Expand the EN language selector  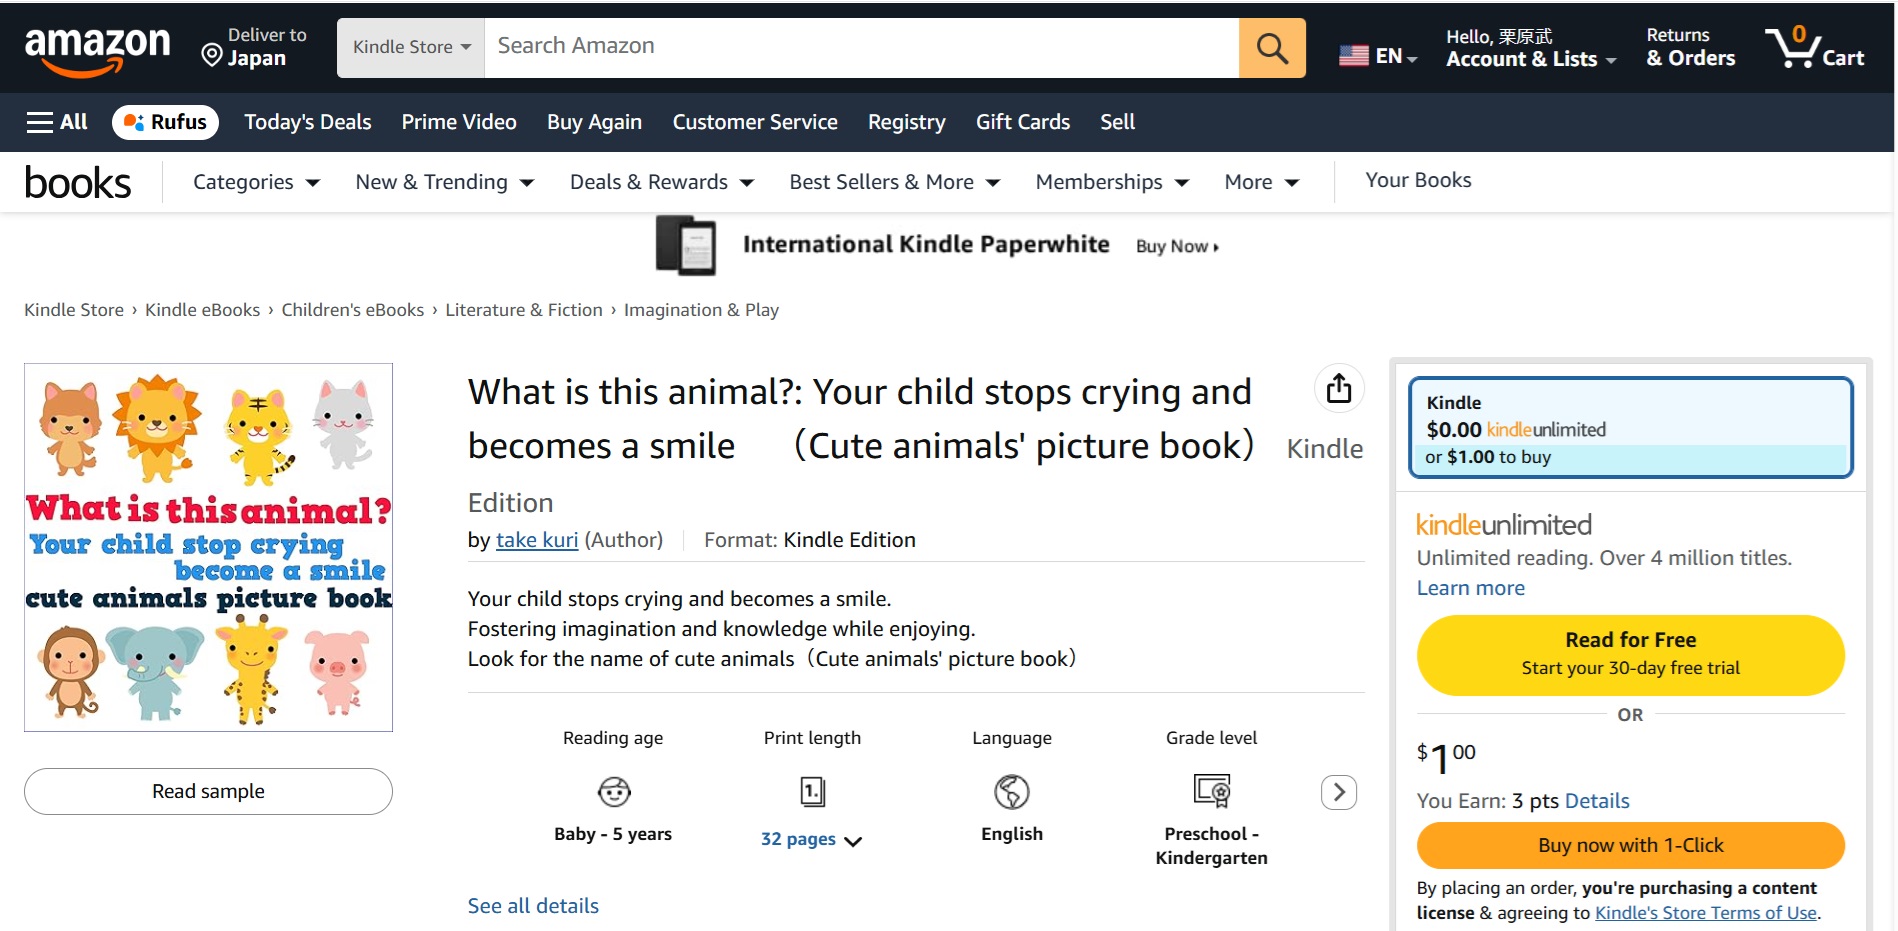[x=1378, y=56]
